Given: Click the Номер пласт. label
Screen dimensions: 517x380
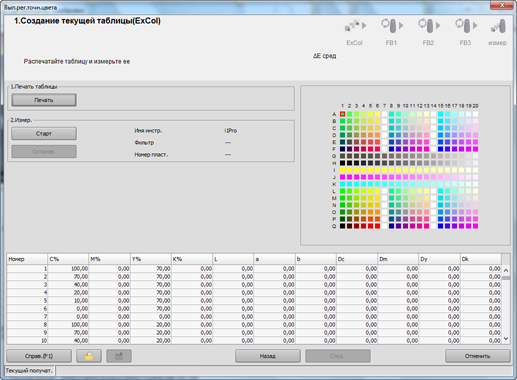Looking at the screenshot, I should coord(151,155).
